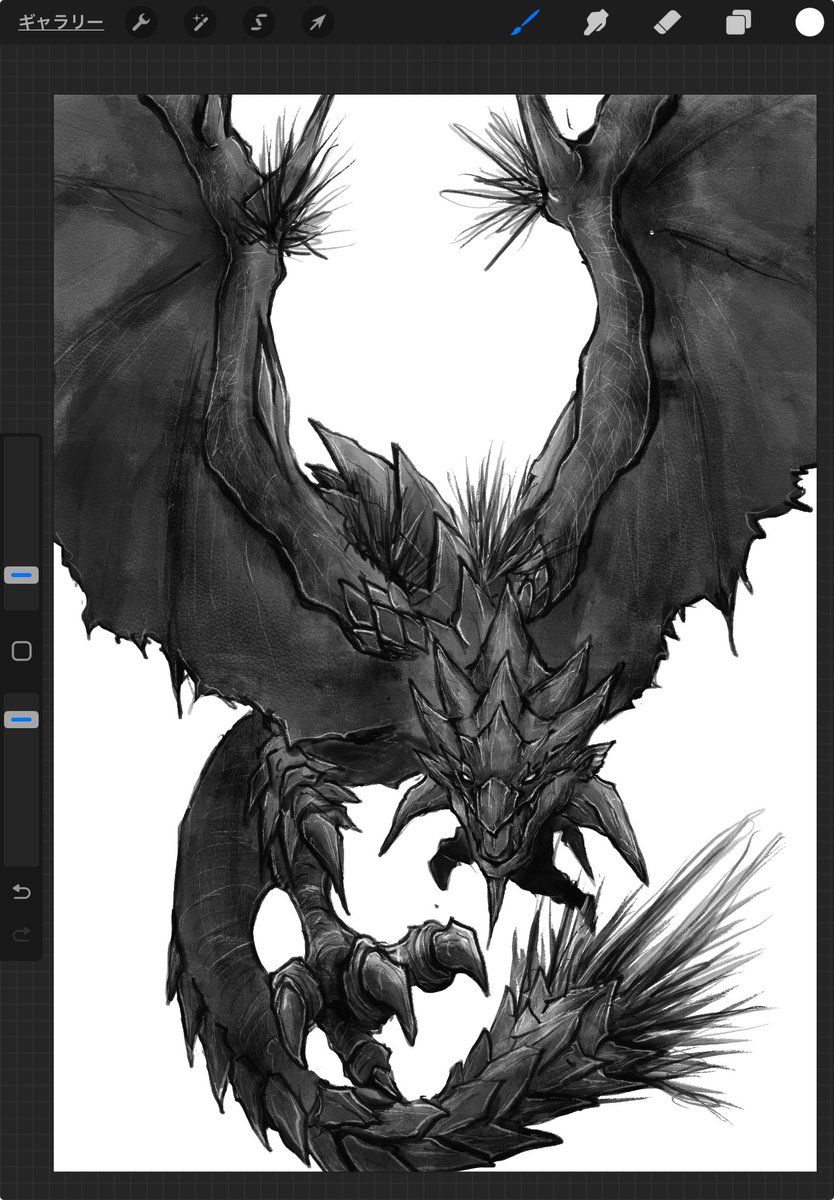Undo the last stroke
Image resolution: width=834 pixels, height=1200 pixels.
coord(21,891)
